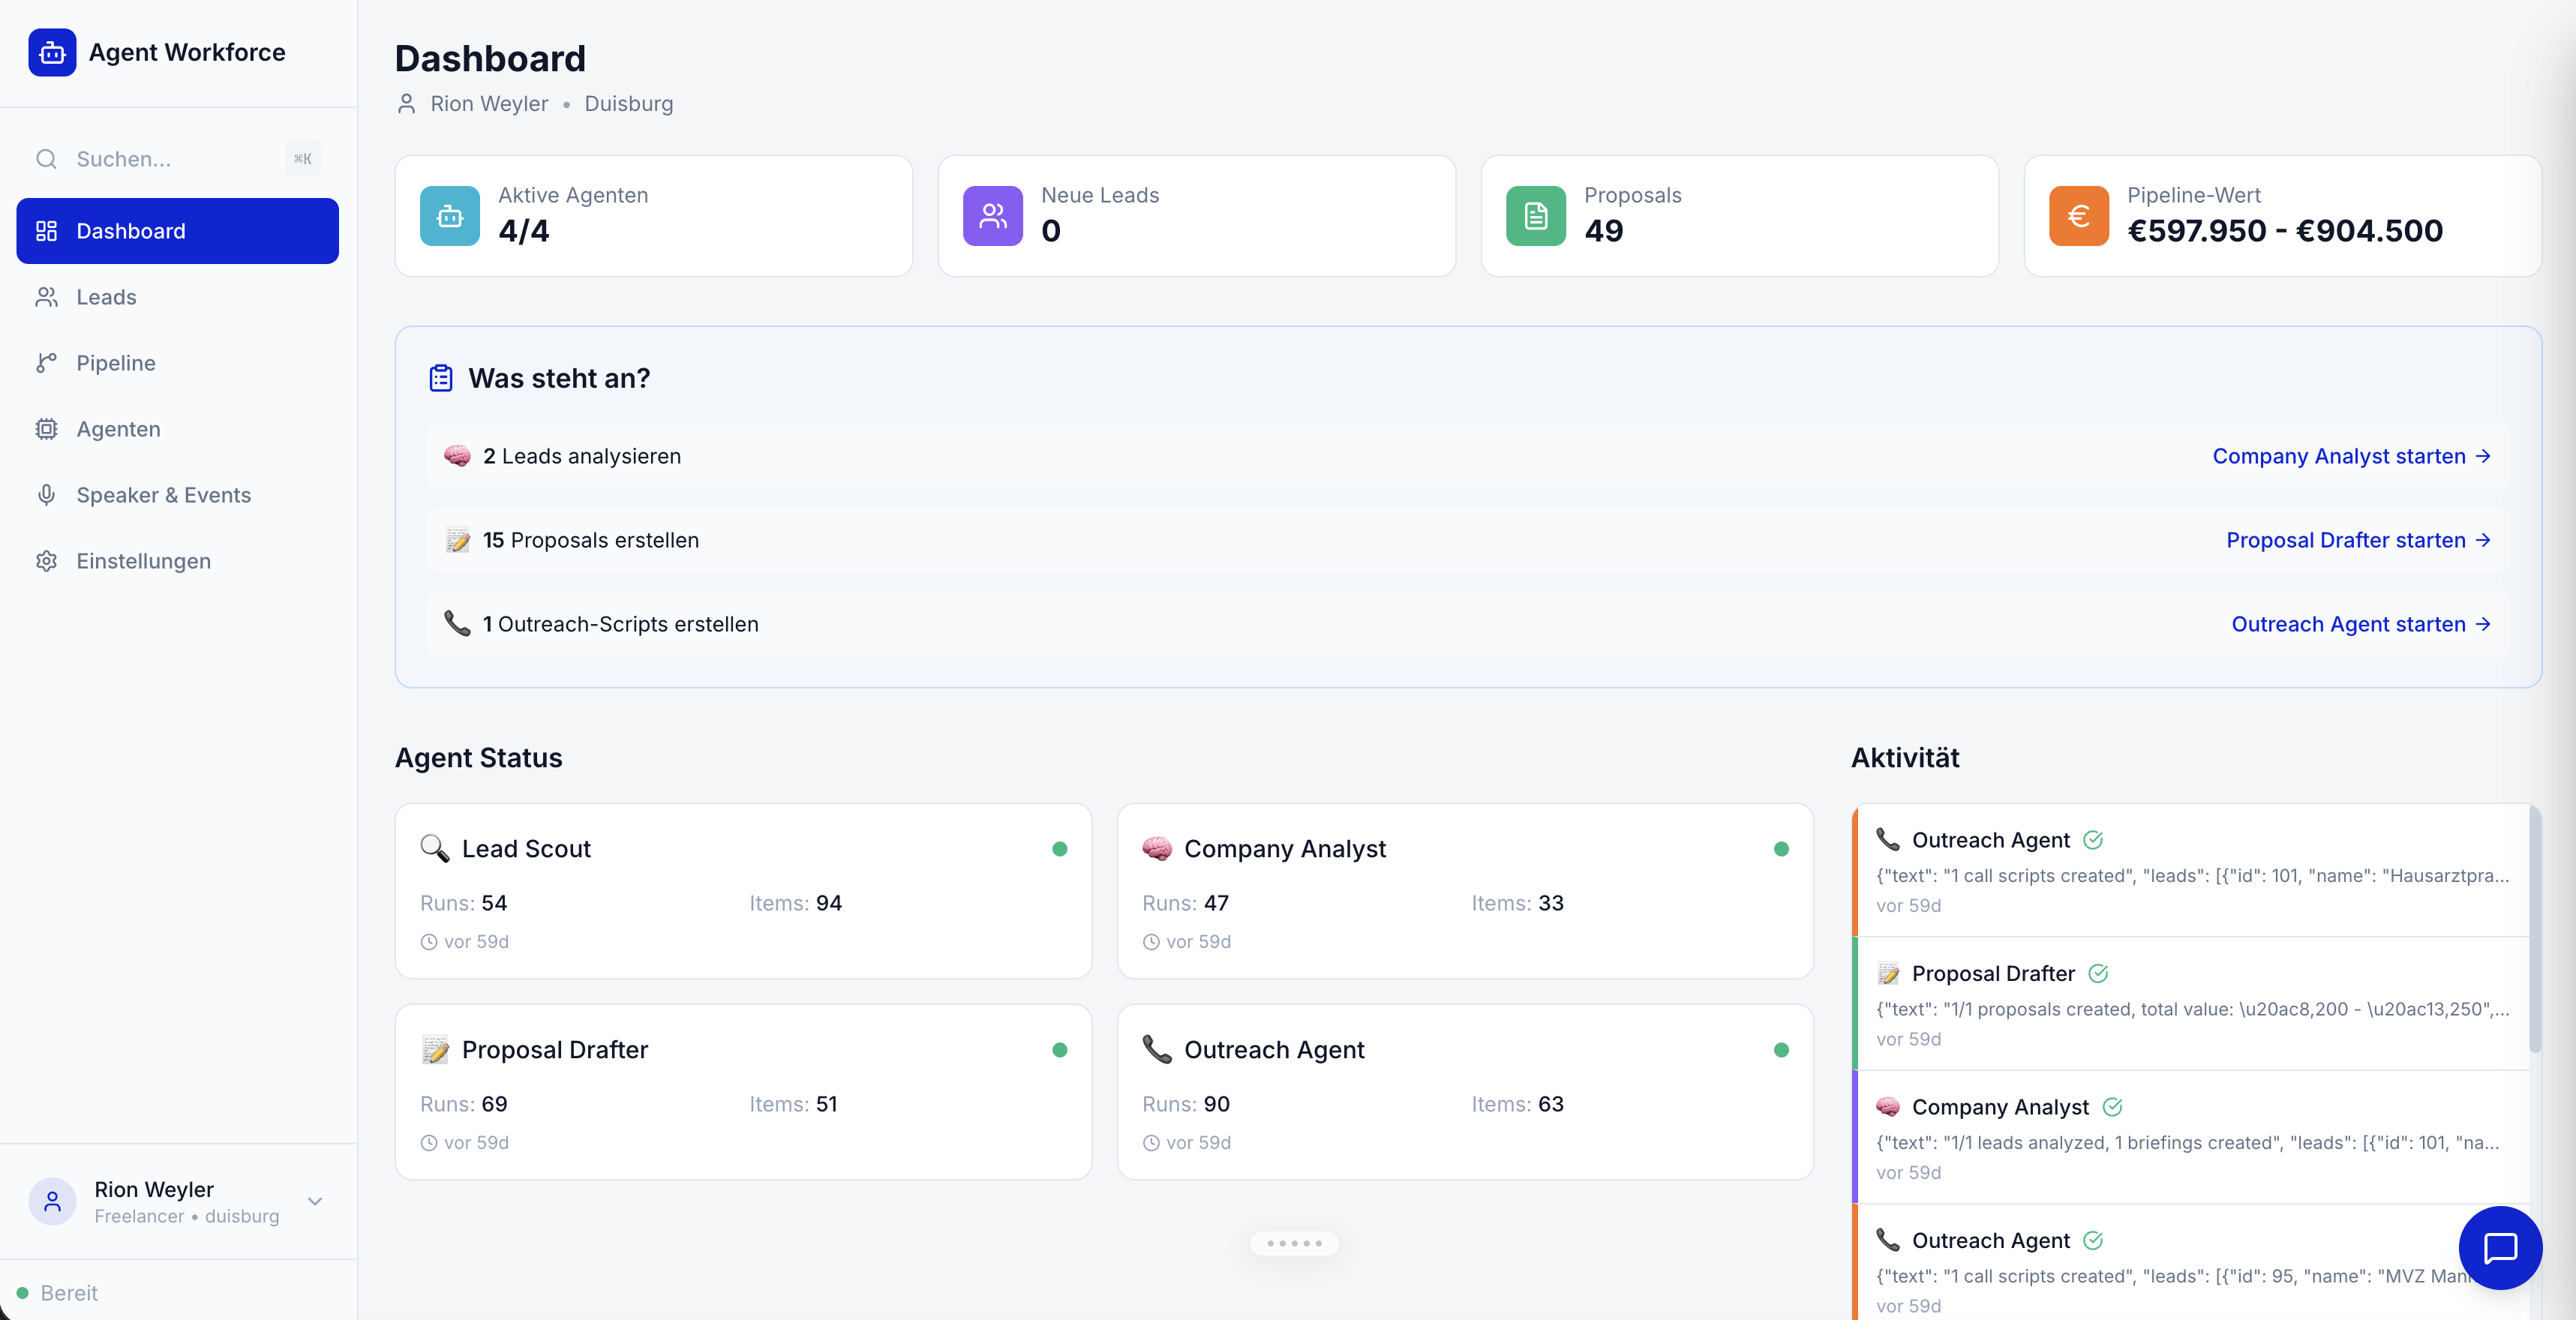Click the Proposals count 49
The height and width of the screenshot is (1320, 2576).
[x=1604, y=231]
